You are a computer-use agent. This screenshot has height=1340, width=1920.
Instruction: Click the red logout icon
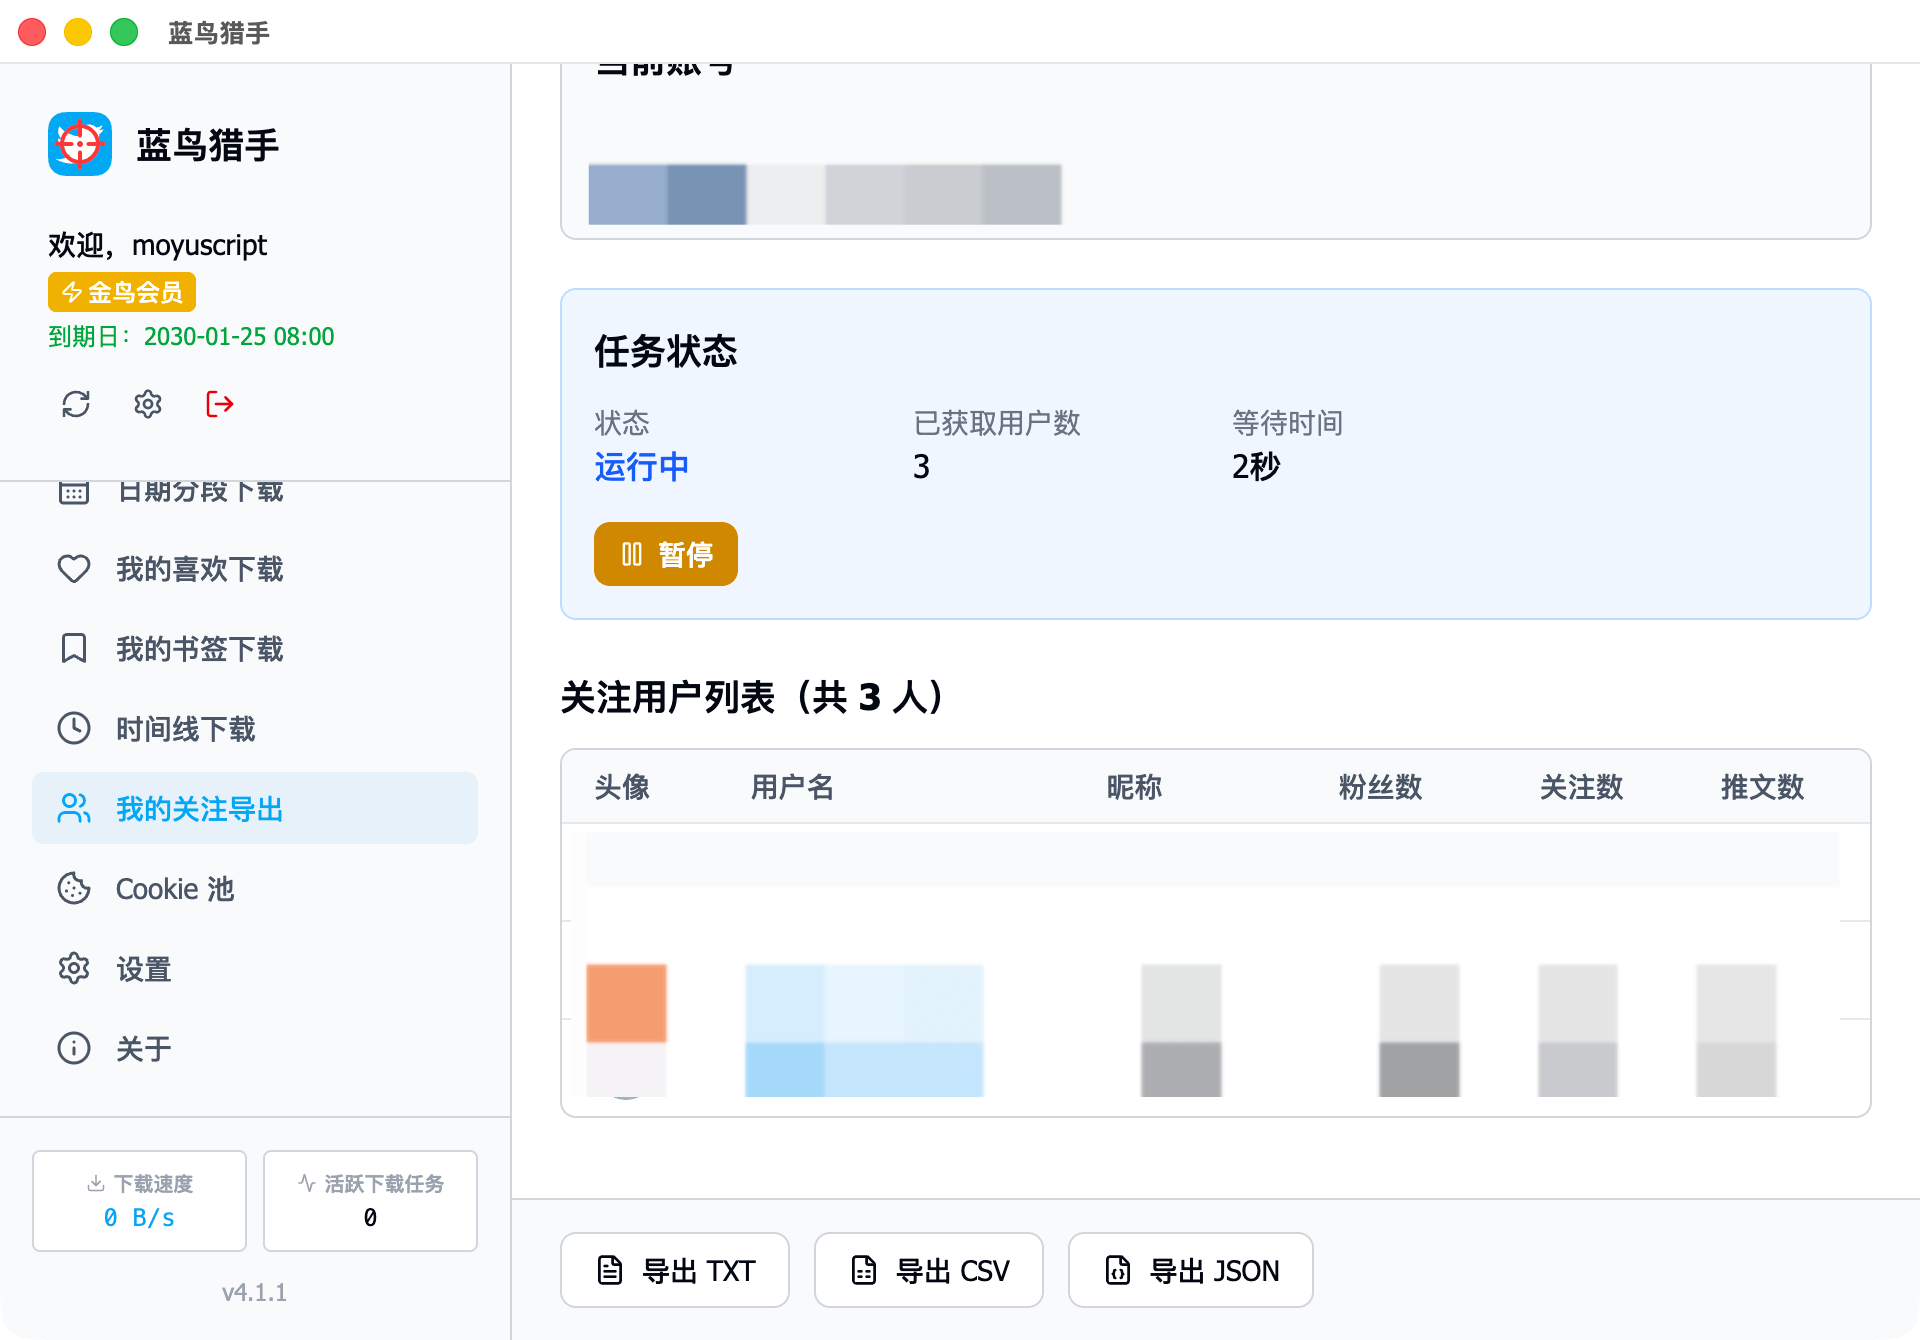220,404
